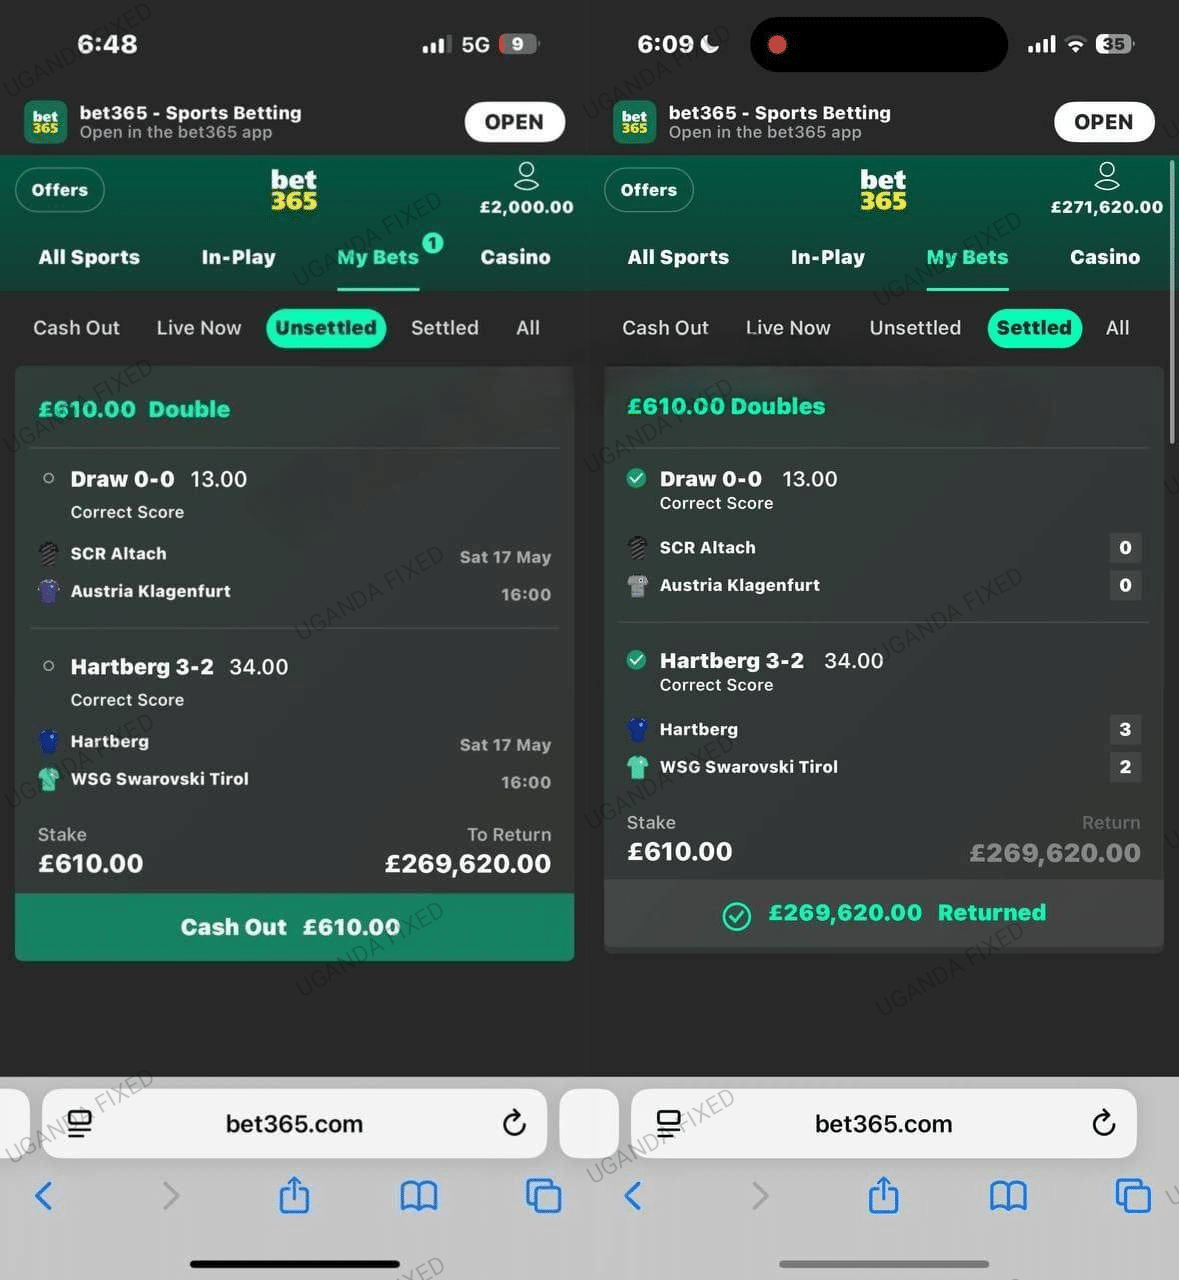1179x1280 pixels.
Task: Go to Casino on the right screen
Action: (x=1105, y=257)
